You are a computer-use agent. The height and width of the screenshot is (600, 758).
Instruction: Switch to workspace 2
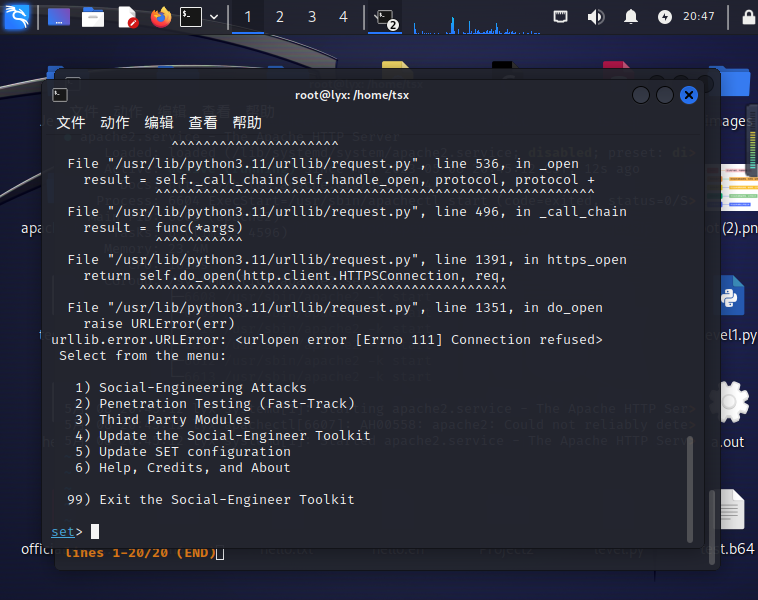point(280,17)
